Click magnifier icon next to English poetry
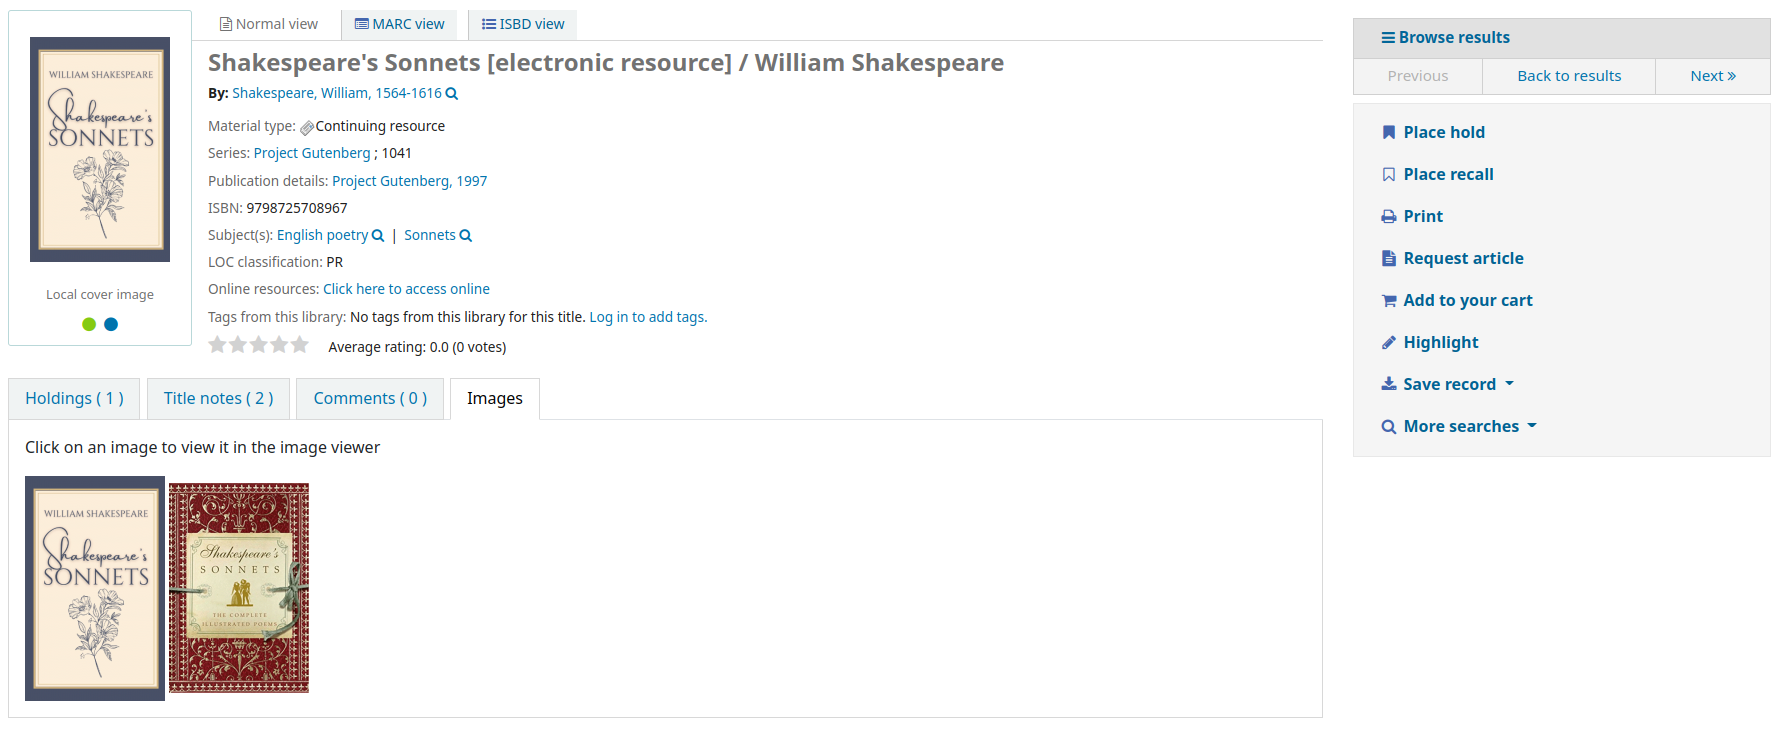The width and height of the screenshot is (1778, 732). point(378,236)
